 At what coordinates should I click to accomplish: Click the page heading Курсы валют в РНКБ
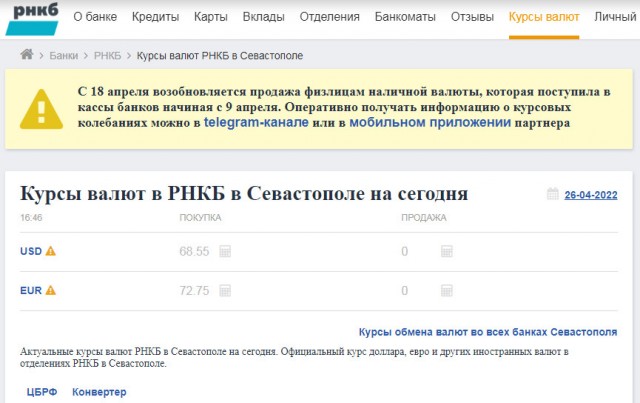pos(244,193)
